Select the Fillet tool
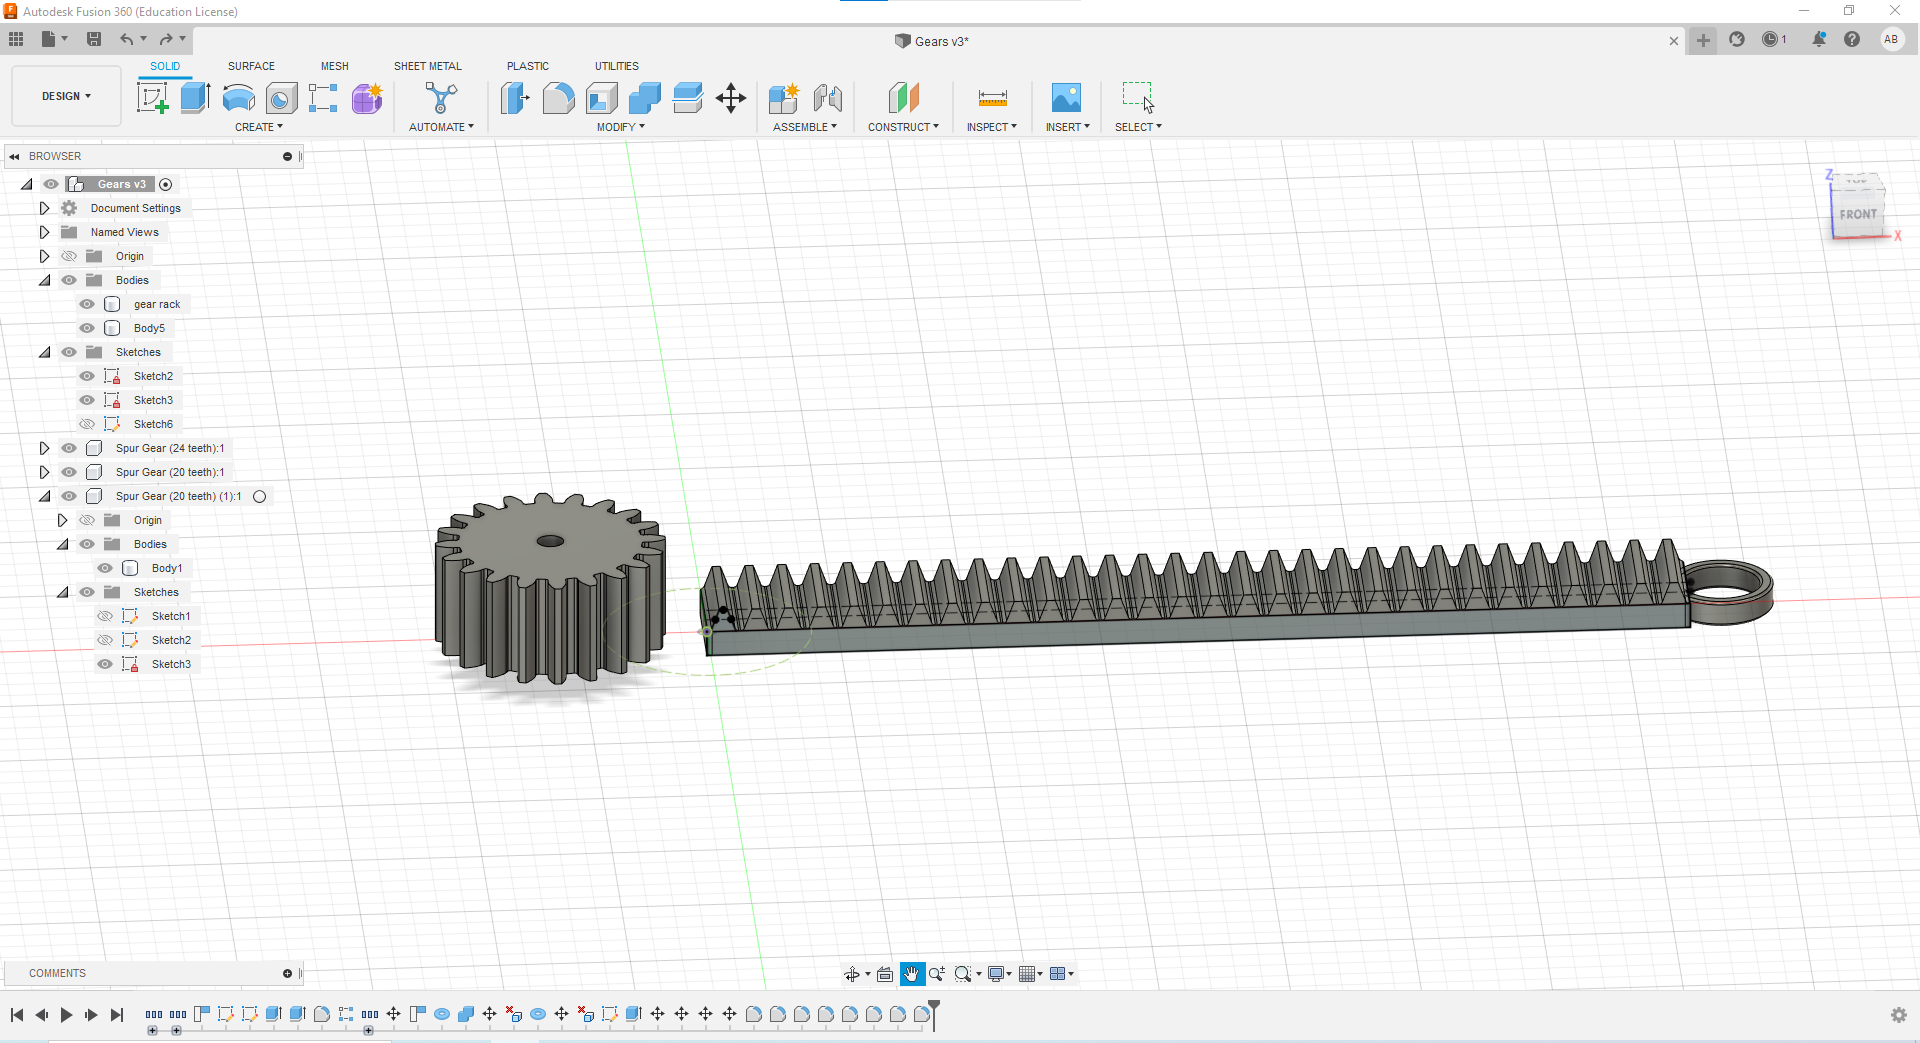Screen dimensions: 1920x1043 coord(559,98)
